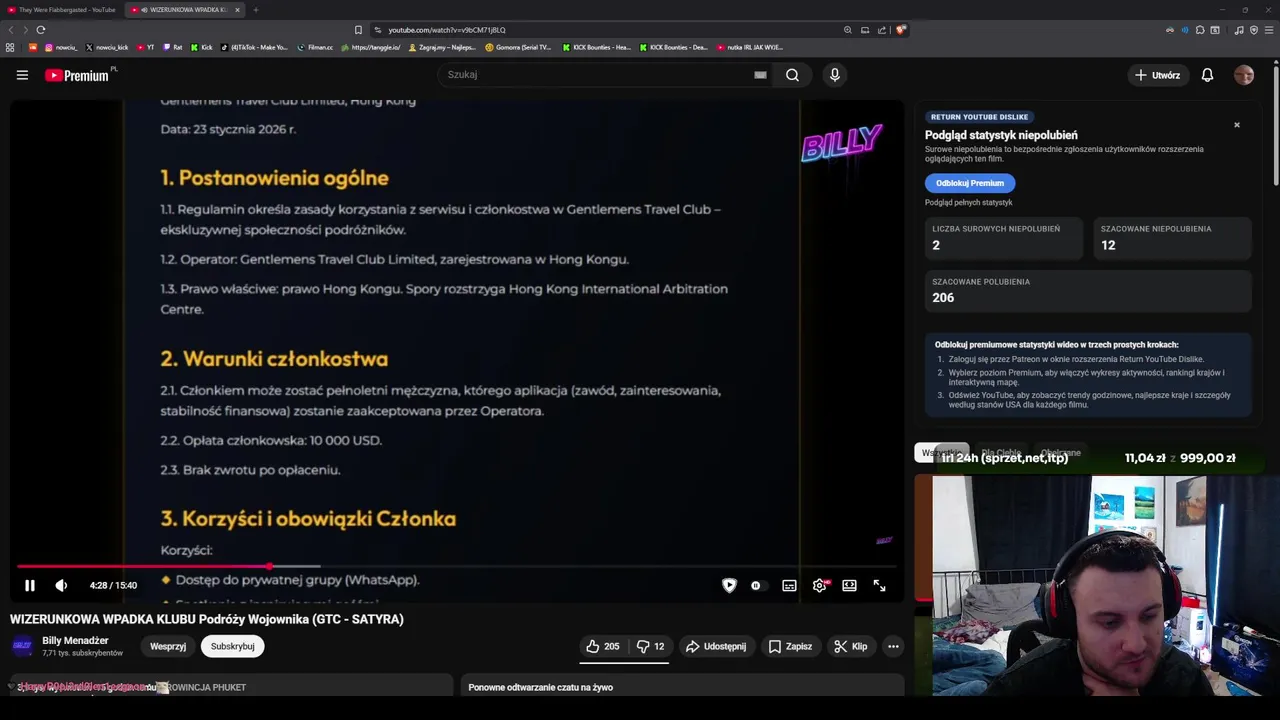Pause the video
This screenshot has width=1280, height=720.
pos(30,586)
